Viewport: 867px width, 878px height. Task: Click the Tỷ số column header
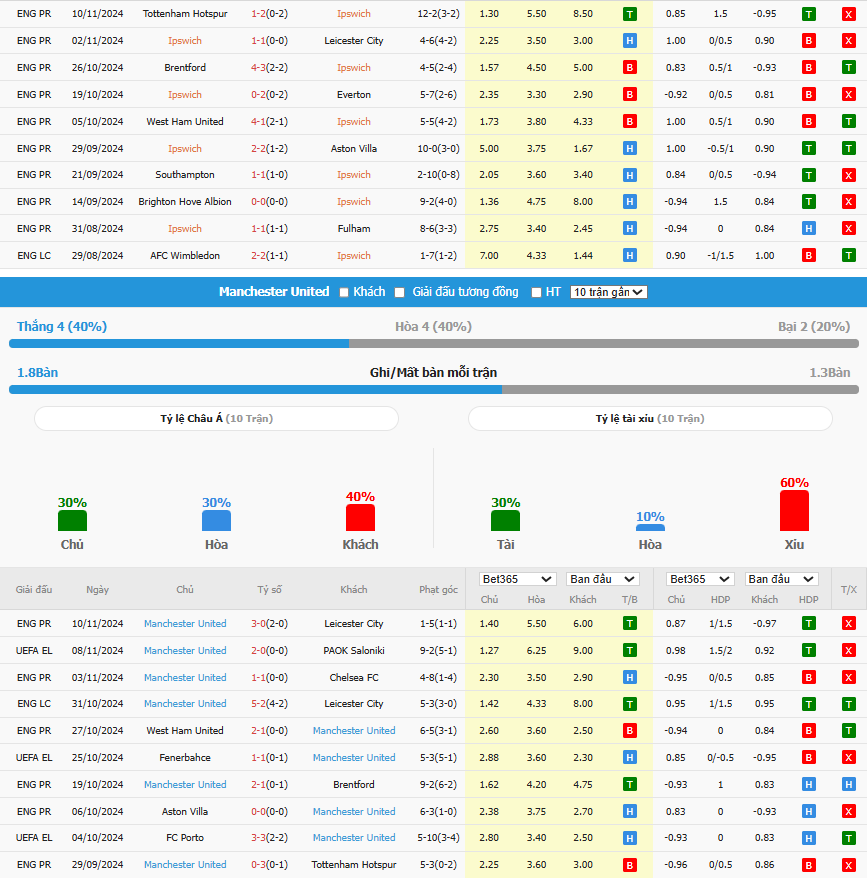269,589
